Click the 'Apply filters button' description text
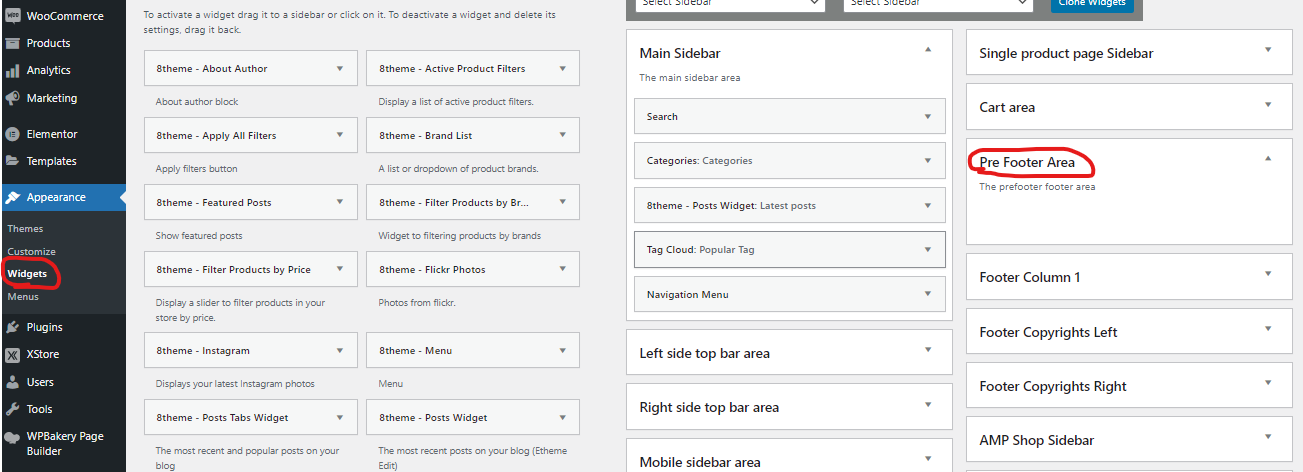The width and height of the screenshot is (1303, 472). (x=197, y=169)
